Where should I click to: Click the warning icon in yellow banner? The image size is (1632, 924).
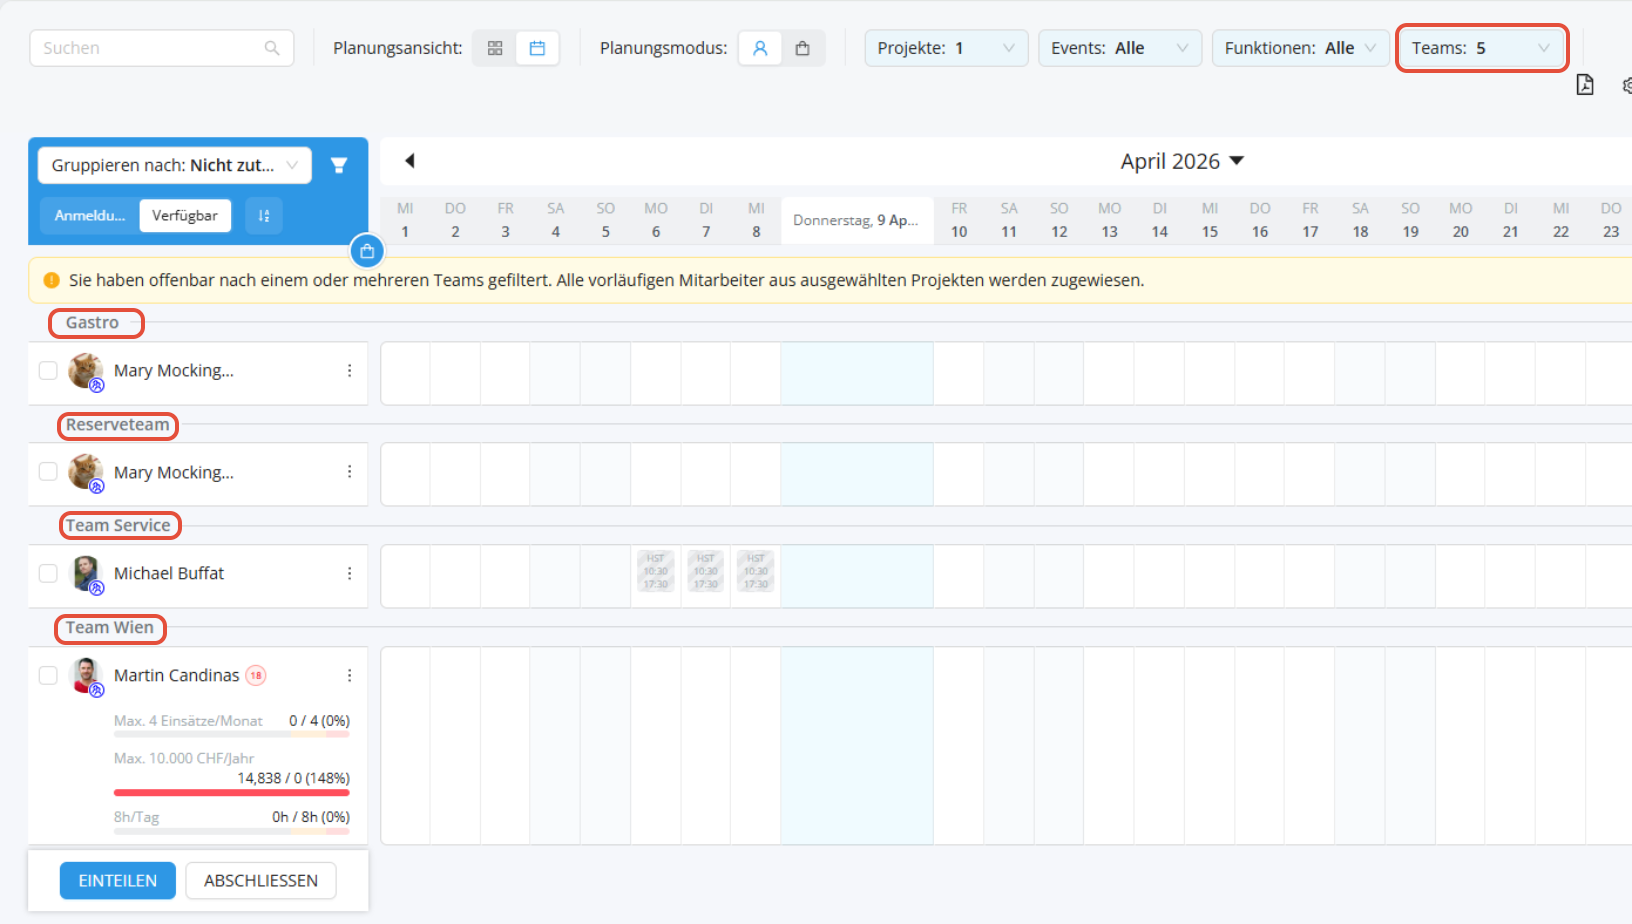coord(51,280)
